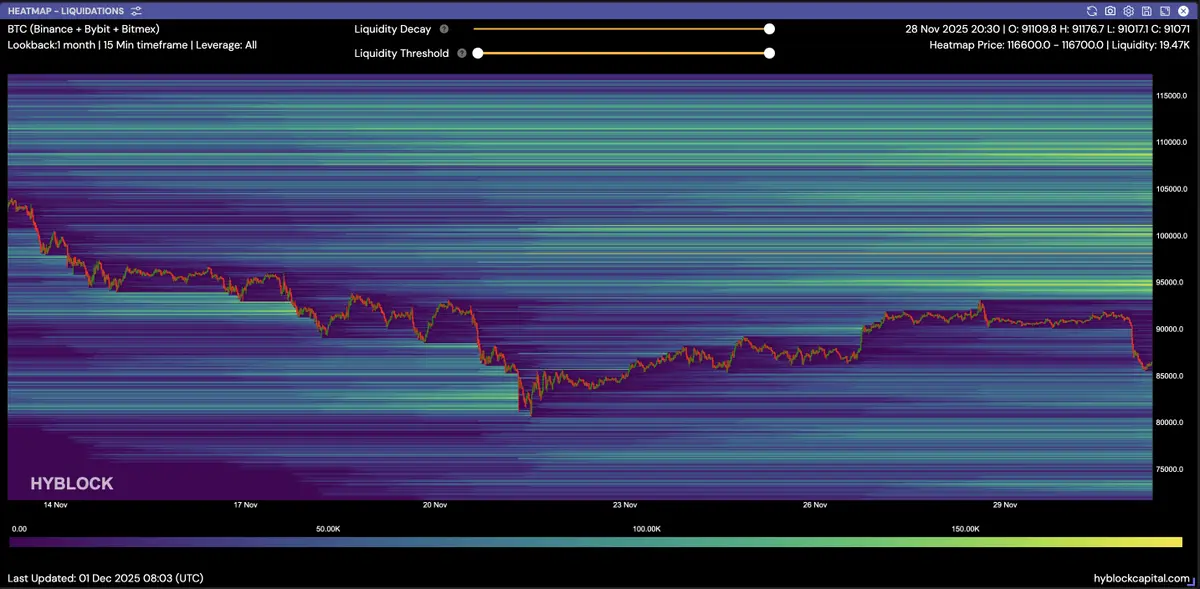1200x589 pixels.
Task: Refresh the liquidation heatmap data
Action: 1092,11
